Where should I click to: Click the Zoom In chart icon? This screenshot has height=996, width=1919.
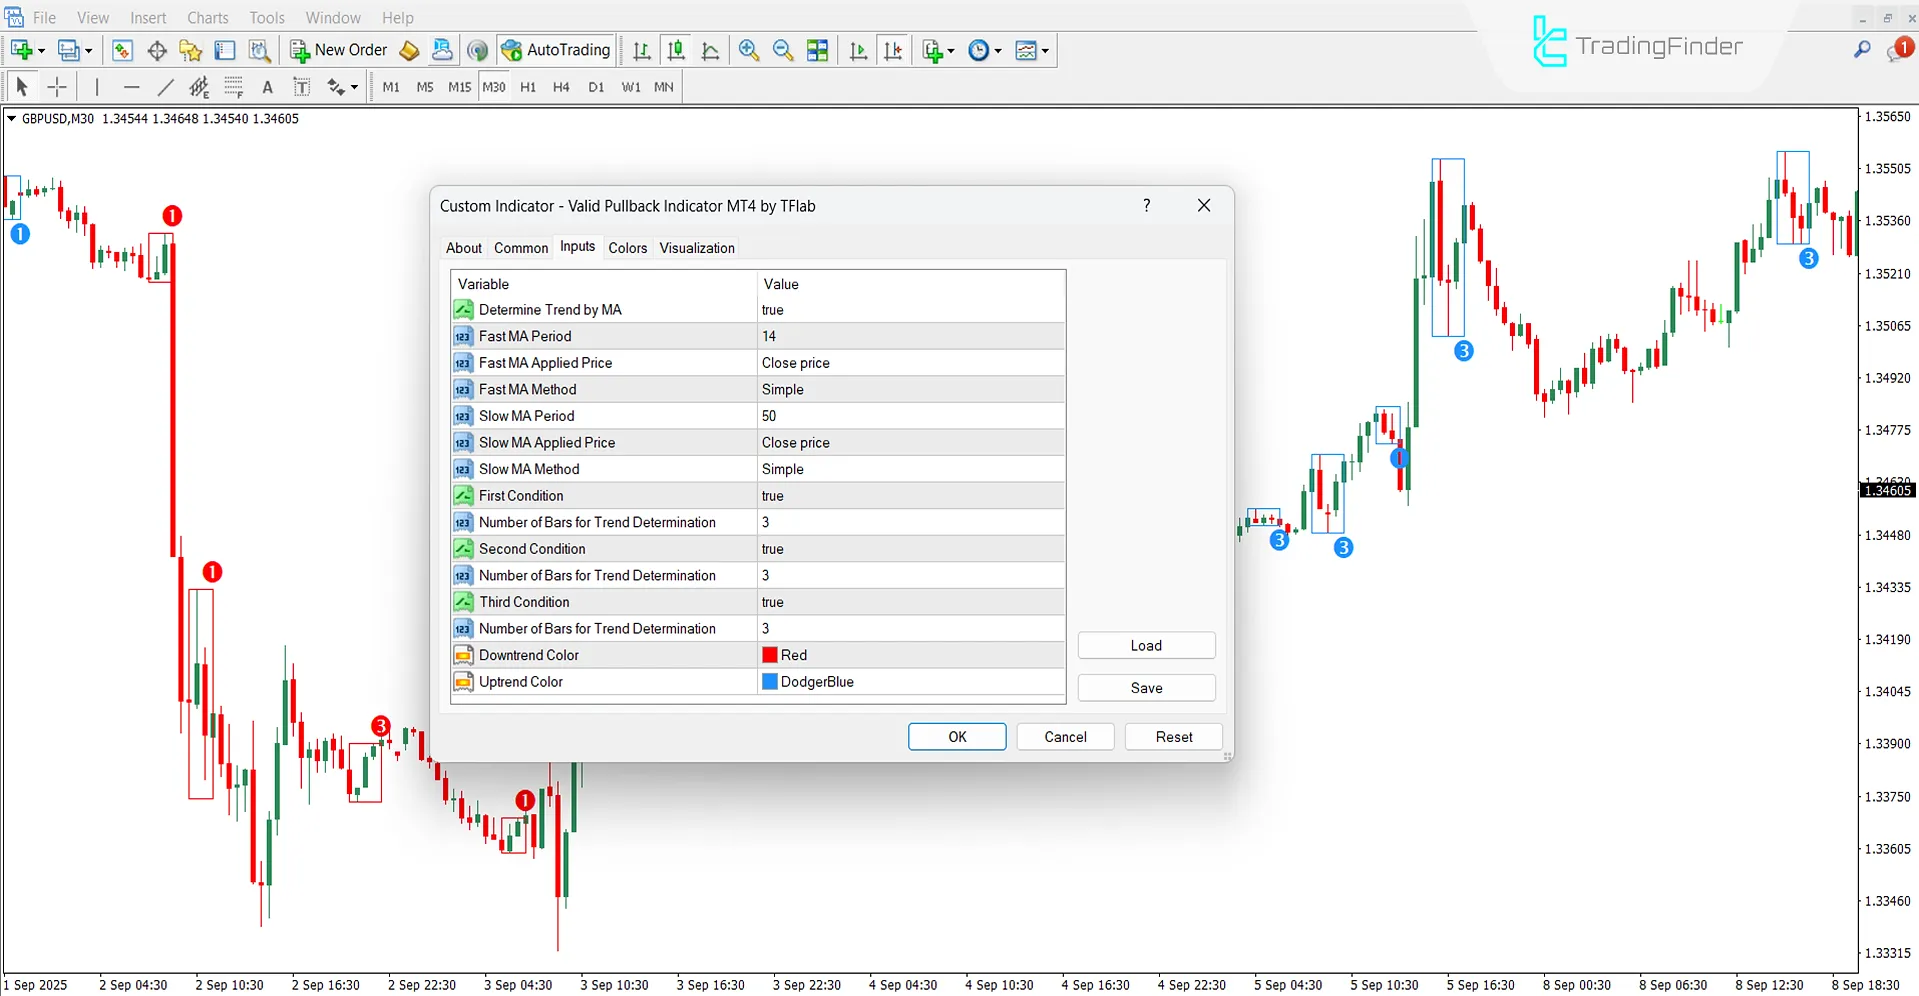coord(748,50)
